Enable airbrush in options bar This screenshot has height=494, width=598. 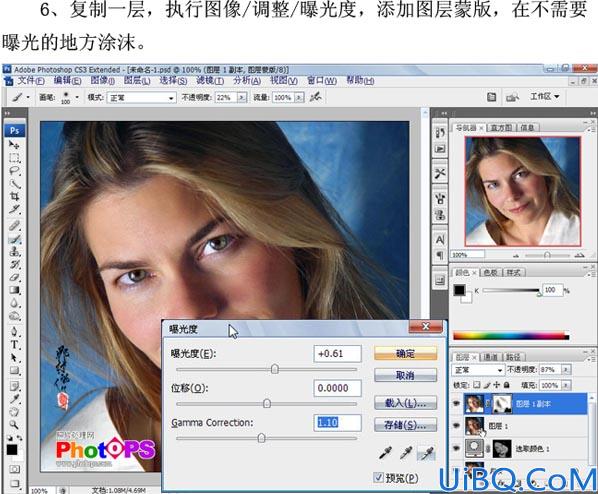coord(315,97)
